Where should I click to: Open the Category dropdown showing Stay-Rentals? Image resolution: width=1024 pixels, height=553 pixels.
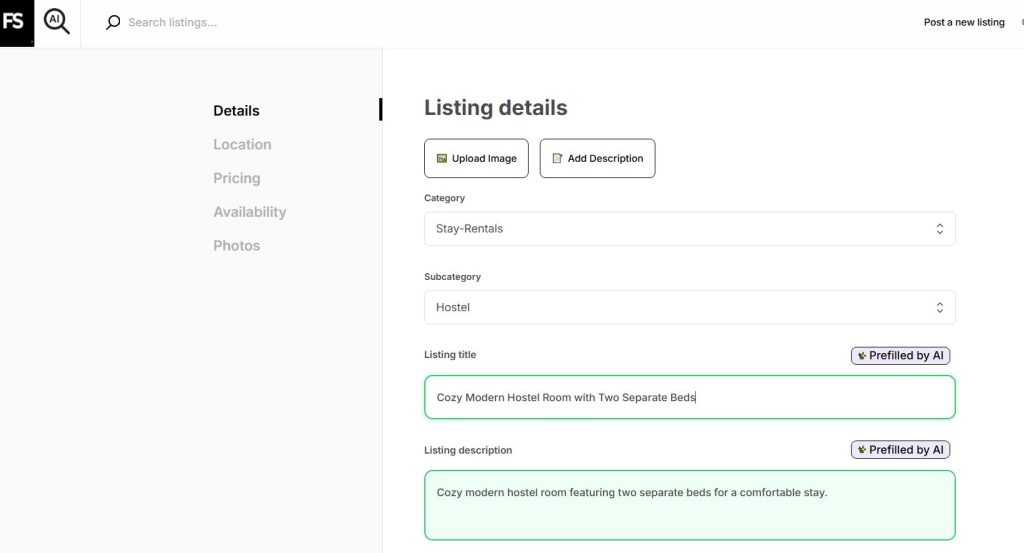click(689, 229)
